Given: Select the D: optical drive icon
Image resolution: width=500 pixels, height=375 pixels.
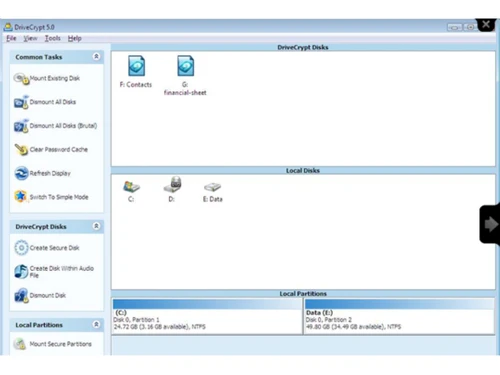Looking at the screenshot, I should point(173,185).
